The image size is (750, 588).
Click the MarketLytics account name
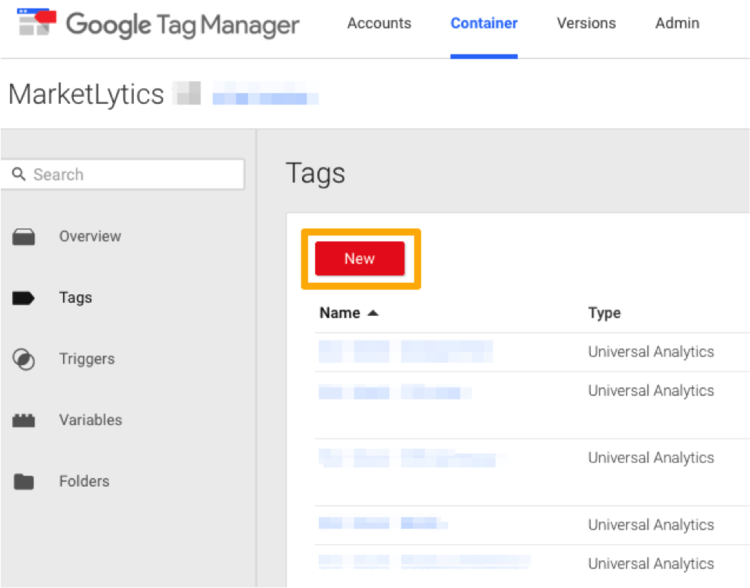click(x=86, y=94)
